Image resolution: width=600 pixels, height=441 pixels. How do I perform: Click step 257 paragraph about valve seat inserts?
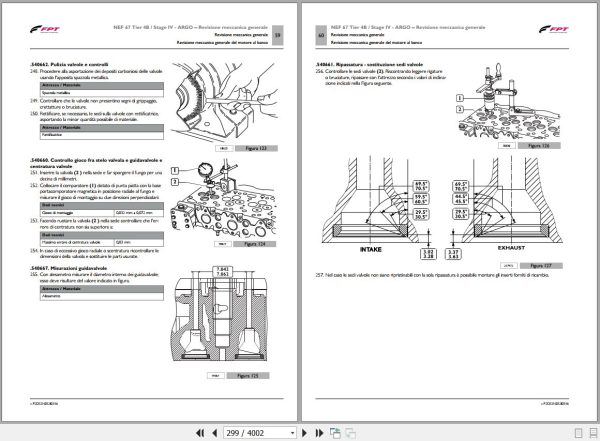432,275
